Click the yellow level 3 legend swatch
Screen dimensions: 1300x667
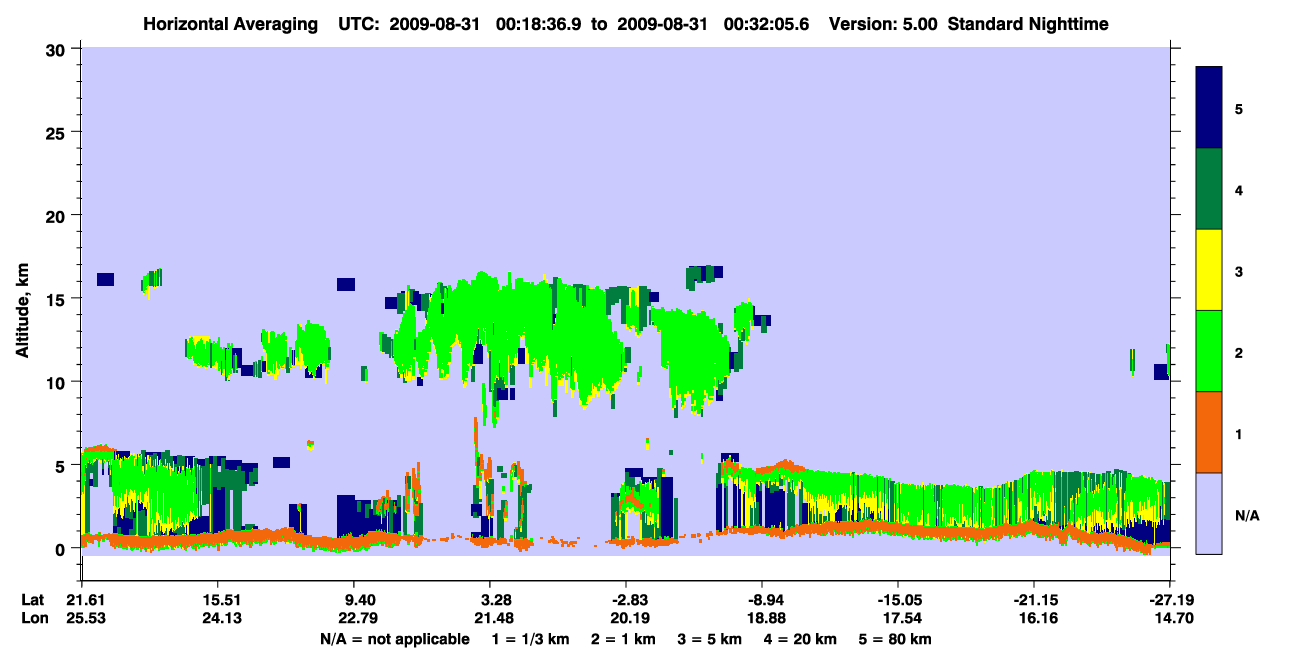(1209, 270)
